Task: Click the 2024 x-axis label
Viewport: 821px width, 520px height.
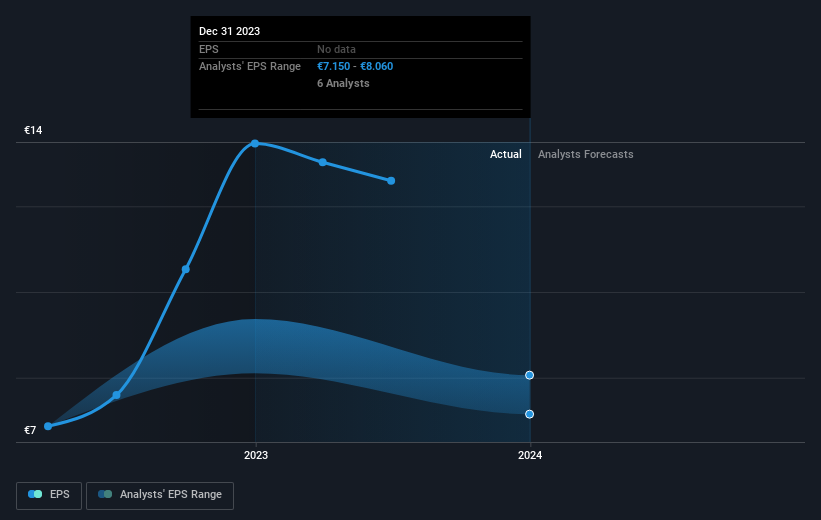Action: click(530, 455)
